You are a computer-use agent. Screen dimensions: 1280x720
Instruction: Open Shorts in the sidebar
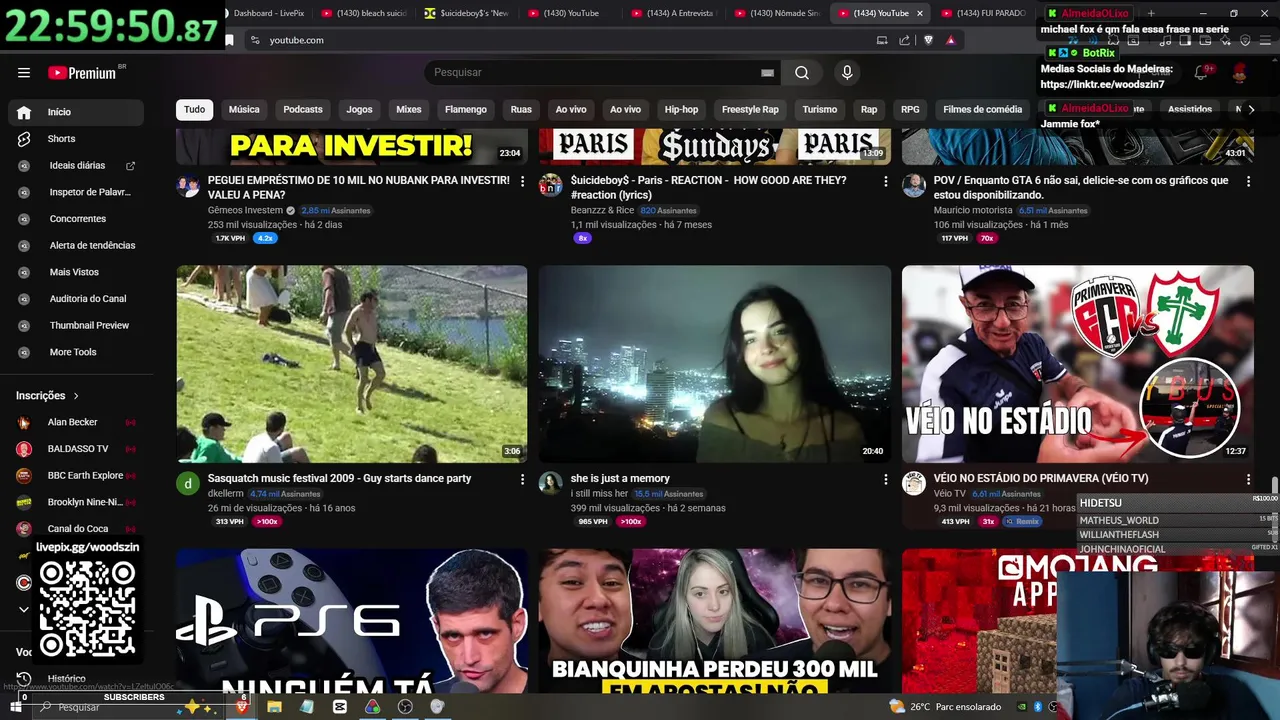pyautogui.click(x=76, y=139)
